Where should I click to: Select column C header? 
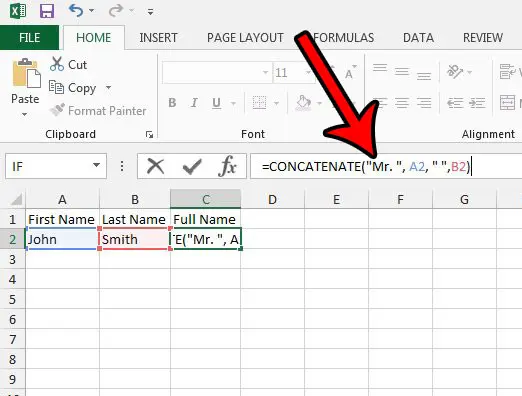click(206, 199)
